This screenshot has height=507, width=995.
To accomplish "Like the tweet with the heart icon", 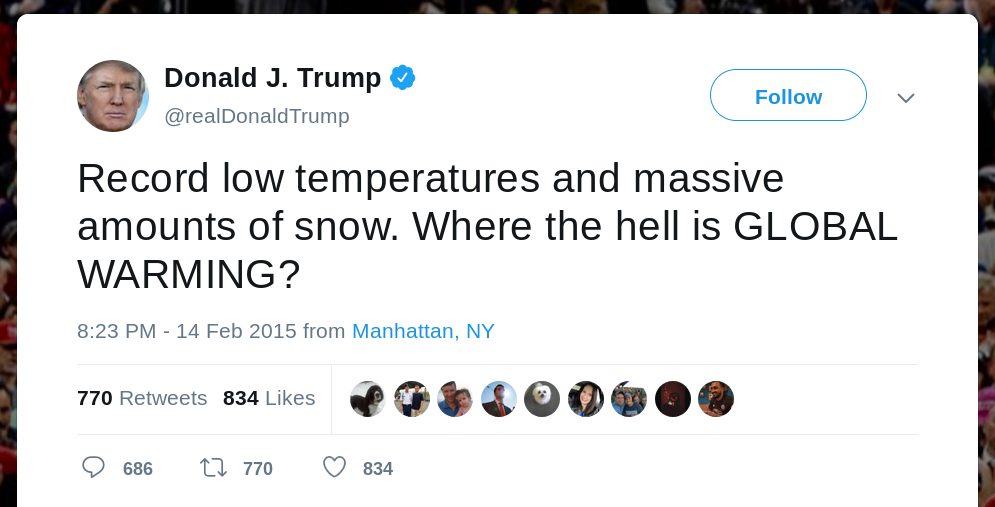I will pos(334,468).
